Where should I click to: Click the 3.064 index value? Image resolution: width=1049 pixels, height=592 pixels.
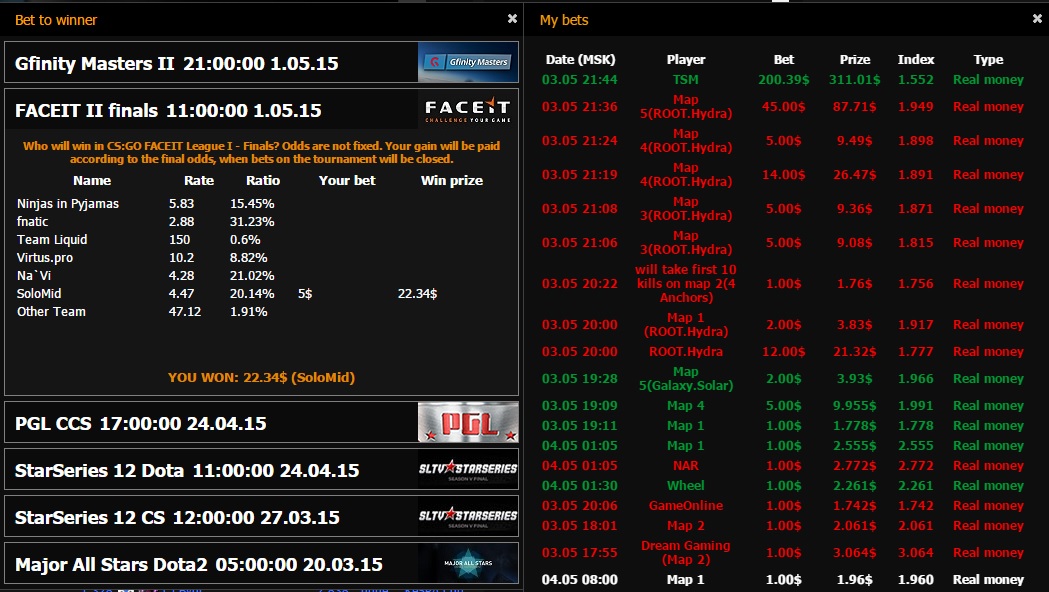pyautogui.click(x=916, y=553)
